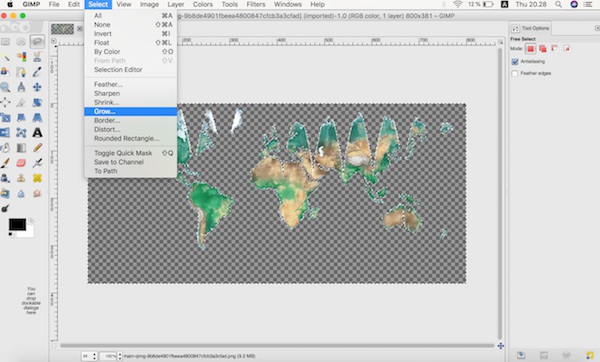Select the Pencil tool
The height and width of the screenshot is (362, 600).
[x=37, y=148]
